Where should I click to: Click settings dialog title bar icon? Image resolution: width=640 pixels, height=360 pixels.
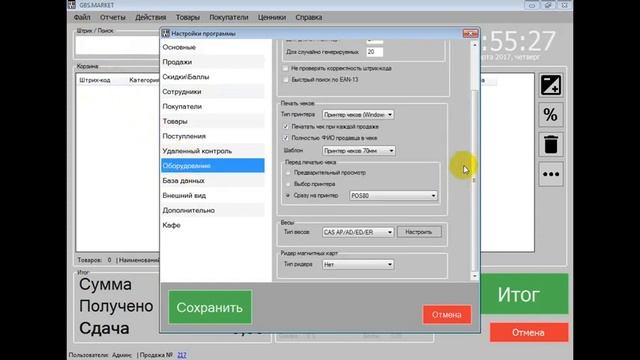pyautogui.click(x=165, y=33)
